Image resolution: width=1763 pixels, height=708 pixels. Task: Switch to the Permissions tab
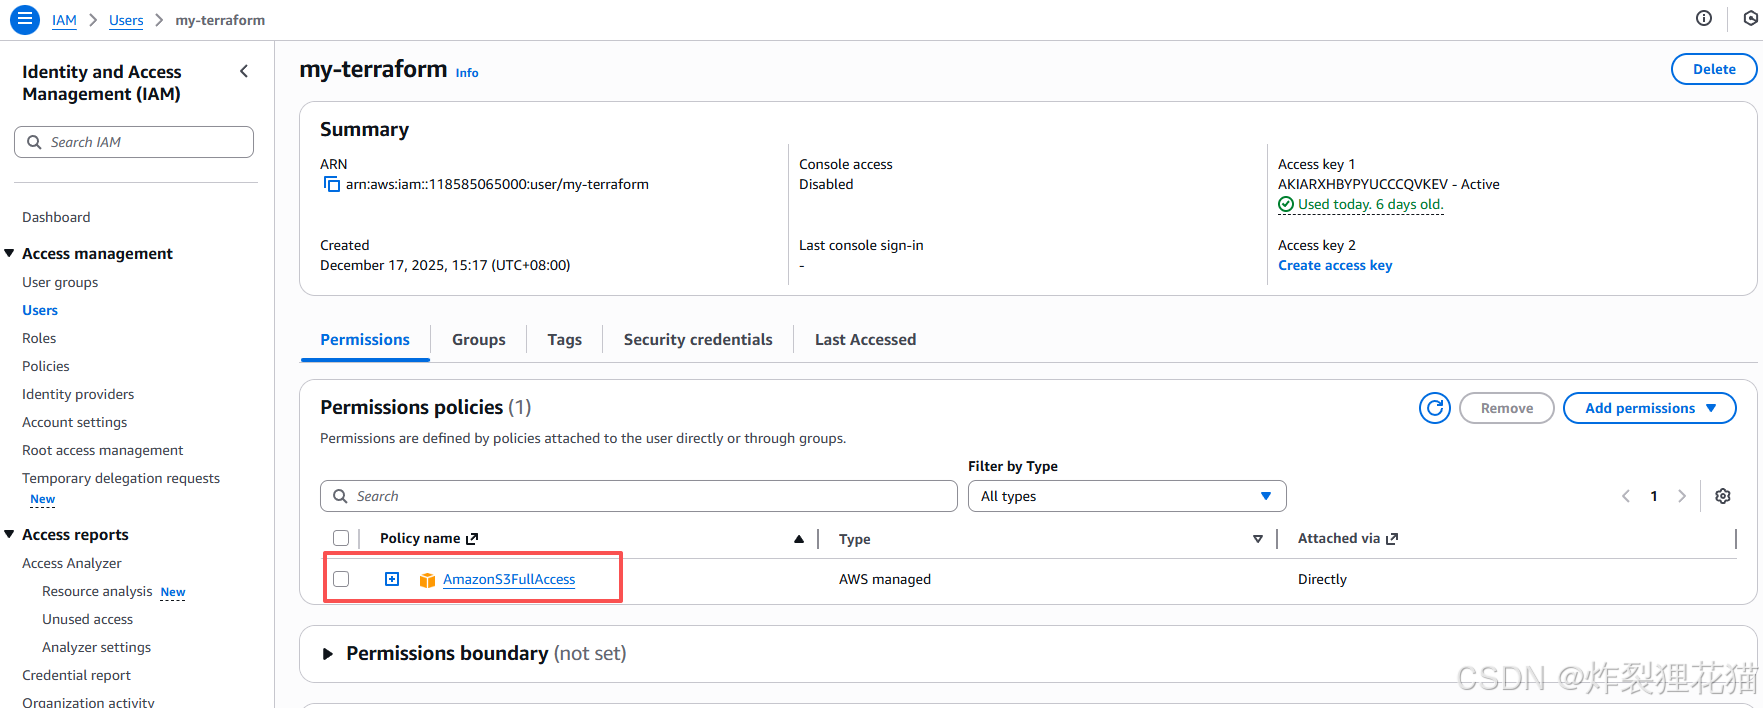coord(365,340)
